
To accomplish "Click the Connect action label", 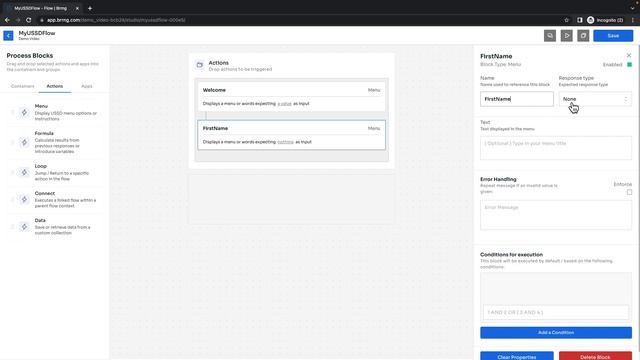I will 45,193.
